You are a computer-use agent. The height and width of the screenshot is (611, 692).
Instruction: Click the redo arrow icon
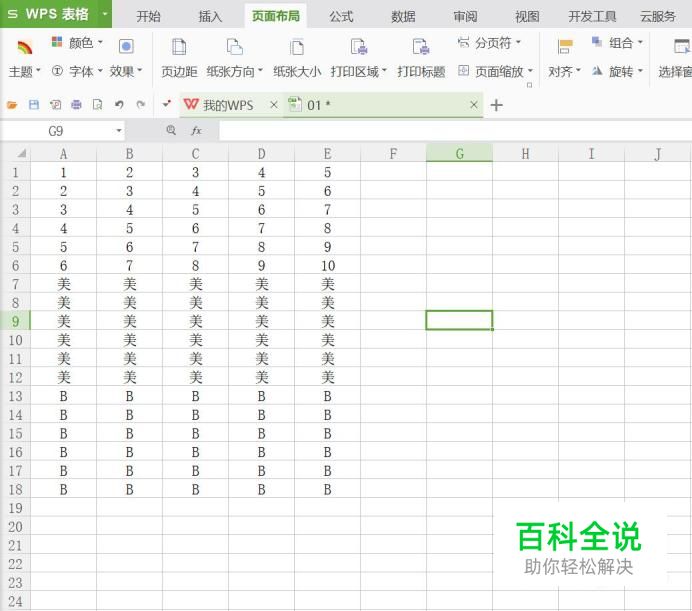pyautogui.click(x=141, y=105)
